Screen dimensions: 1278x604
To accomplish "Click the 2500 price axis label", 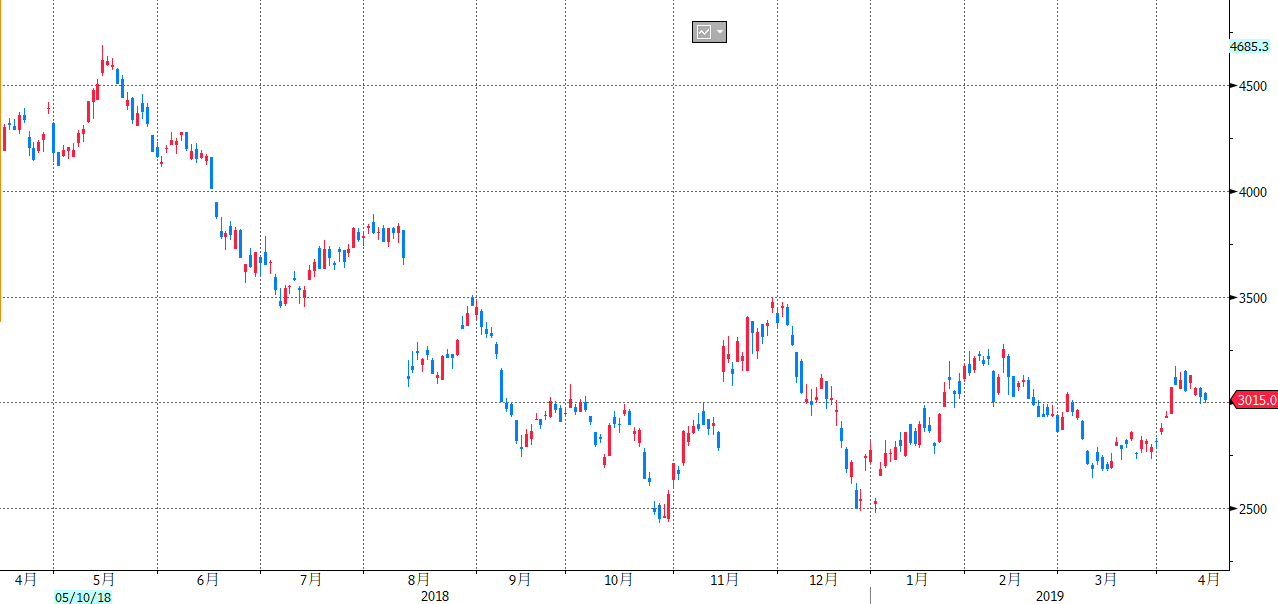I will (1252, 509).
